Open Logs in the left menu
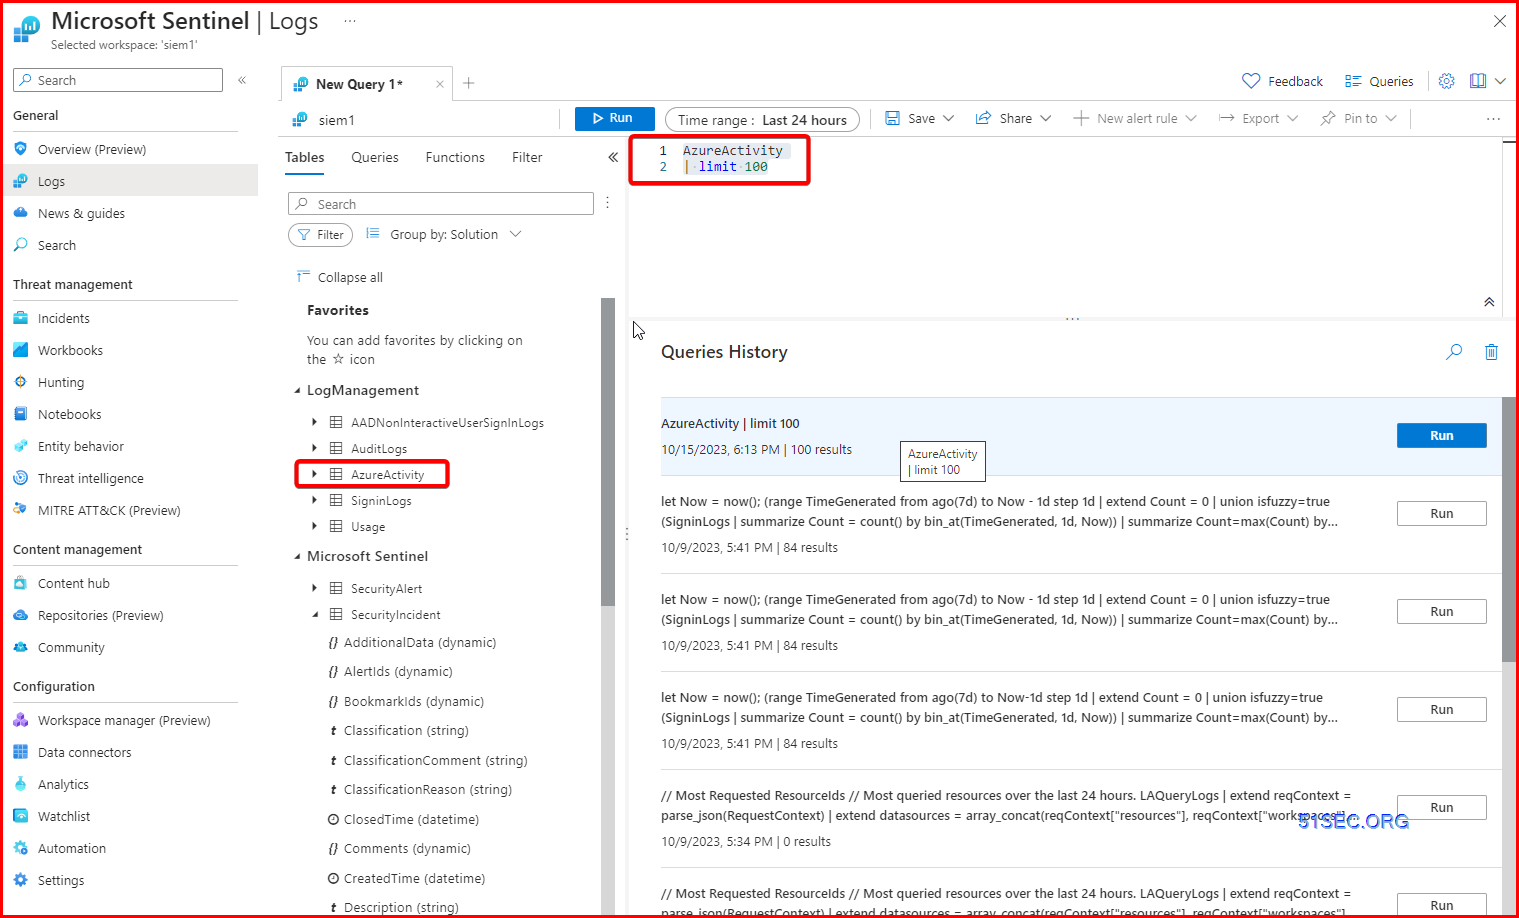This screenshot has width=1519, height=918. (129, 181)
